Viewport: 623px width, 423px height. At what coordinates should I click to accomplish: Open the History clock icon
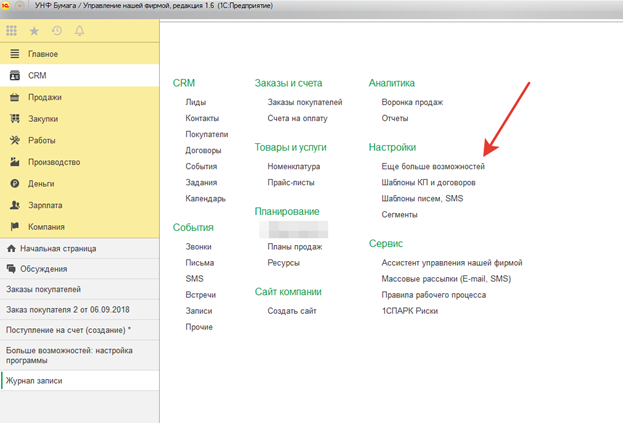(57, 31)
